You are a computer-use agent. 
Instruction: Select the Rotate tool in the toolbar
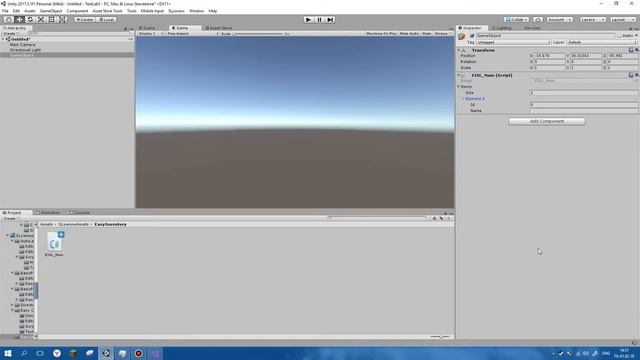30,20
